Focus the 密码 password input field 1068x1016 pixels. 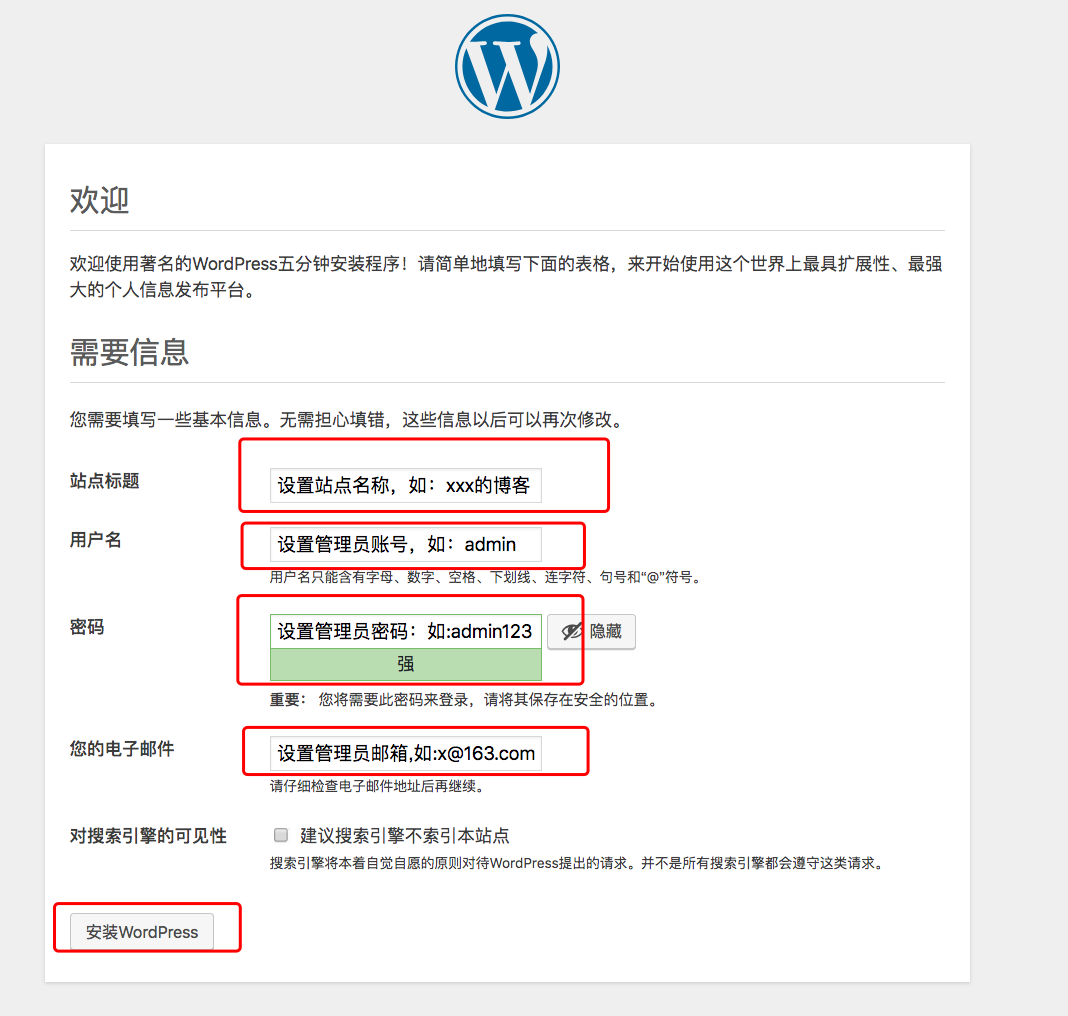click(x=405, y=631)
